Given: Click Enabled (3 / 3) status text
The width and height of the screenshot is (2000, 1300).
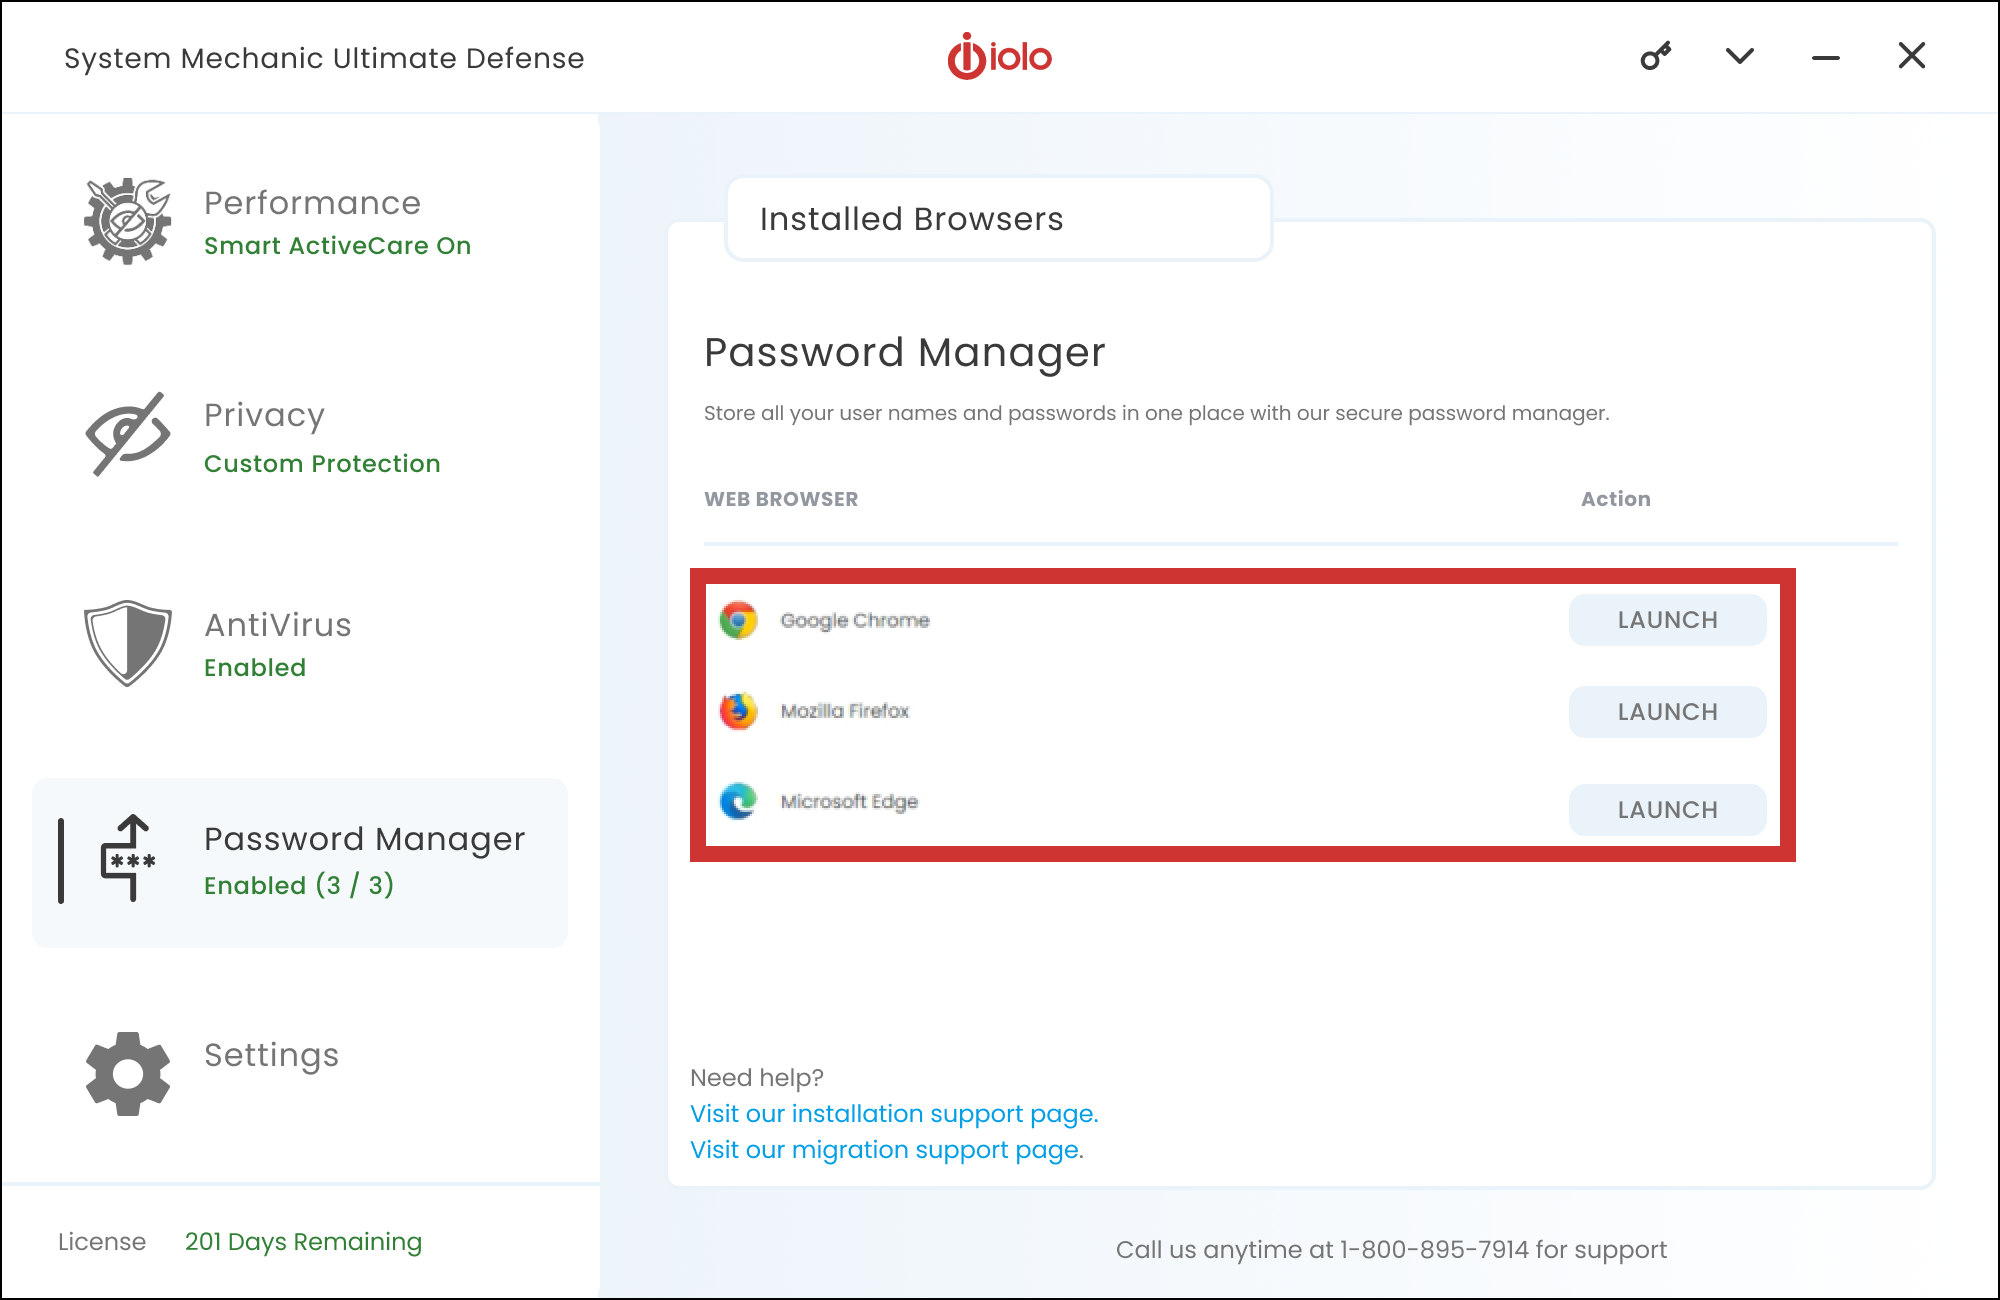Looking at the screenshot, I should pyautogui.click(x=299, y=886).
